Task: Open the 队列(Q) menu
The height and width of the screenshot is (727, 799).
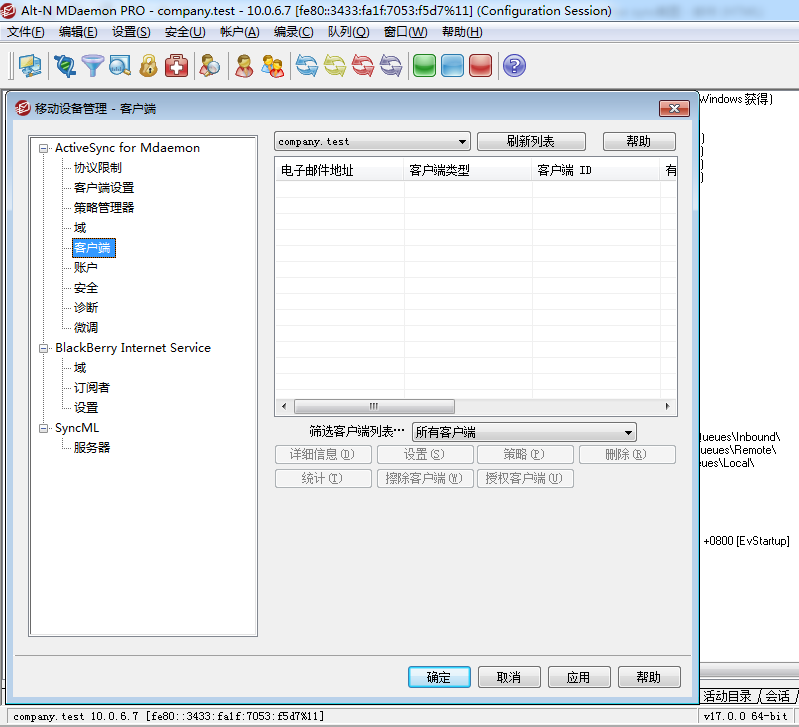Action: [x=347, y=32]
